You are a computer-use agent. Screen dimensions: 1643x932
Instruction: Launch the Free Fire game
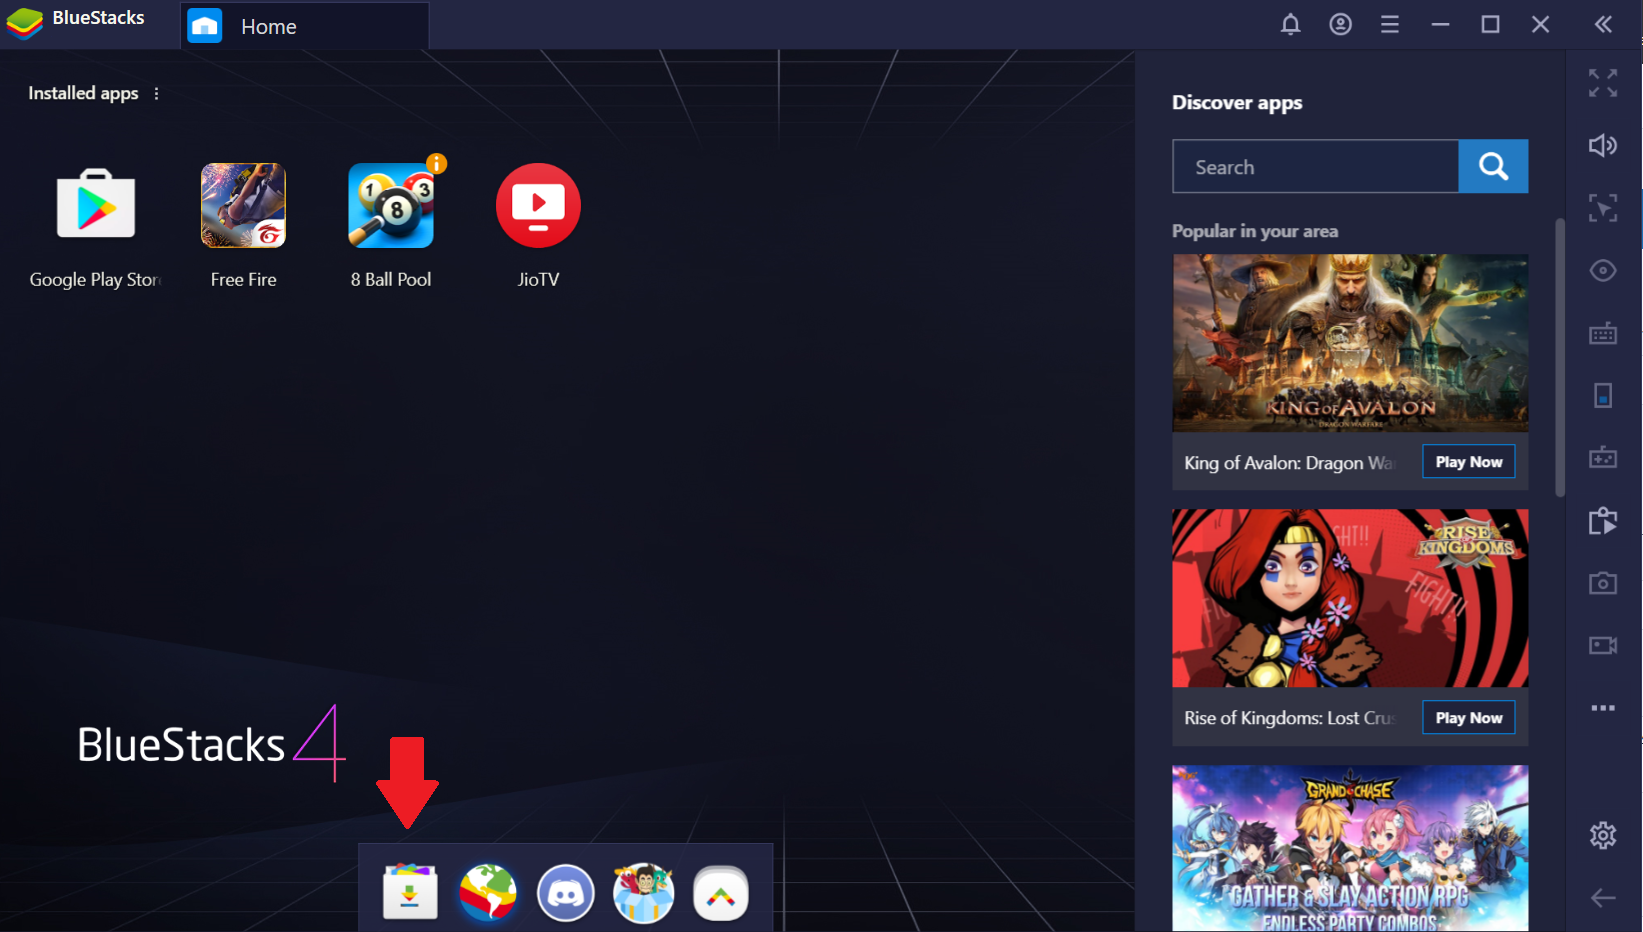[243, 206]
